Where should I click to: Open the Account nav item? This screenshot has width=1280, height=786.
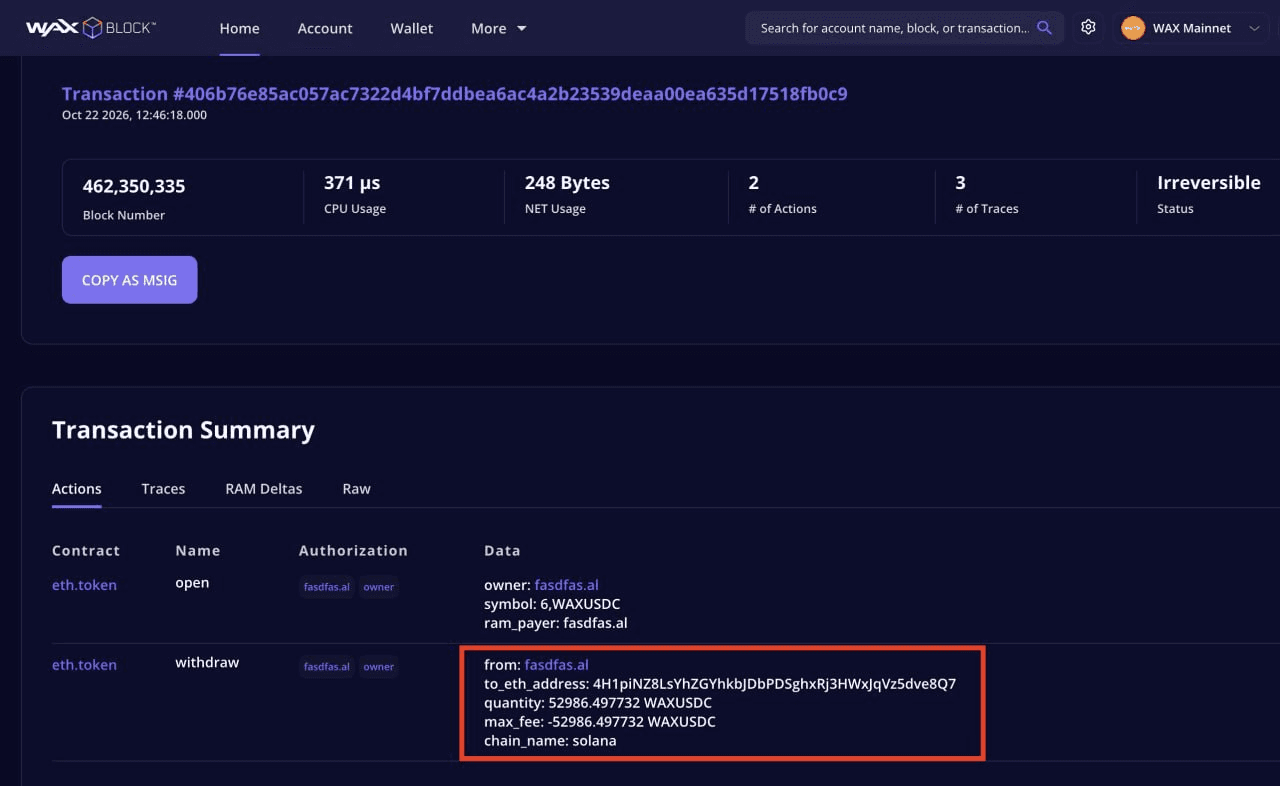tap(325, 28)
